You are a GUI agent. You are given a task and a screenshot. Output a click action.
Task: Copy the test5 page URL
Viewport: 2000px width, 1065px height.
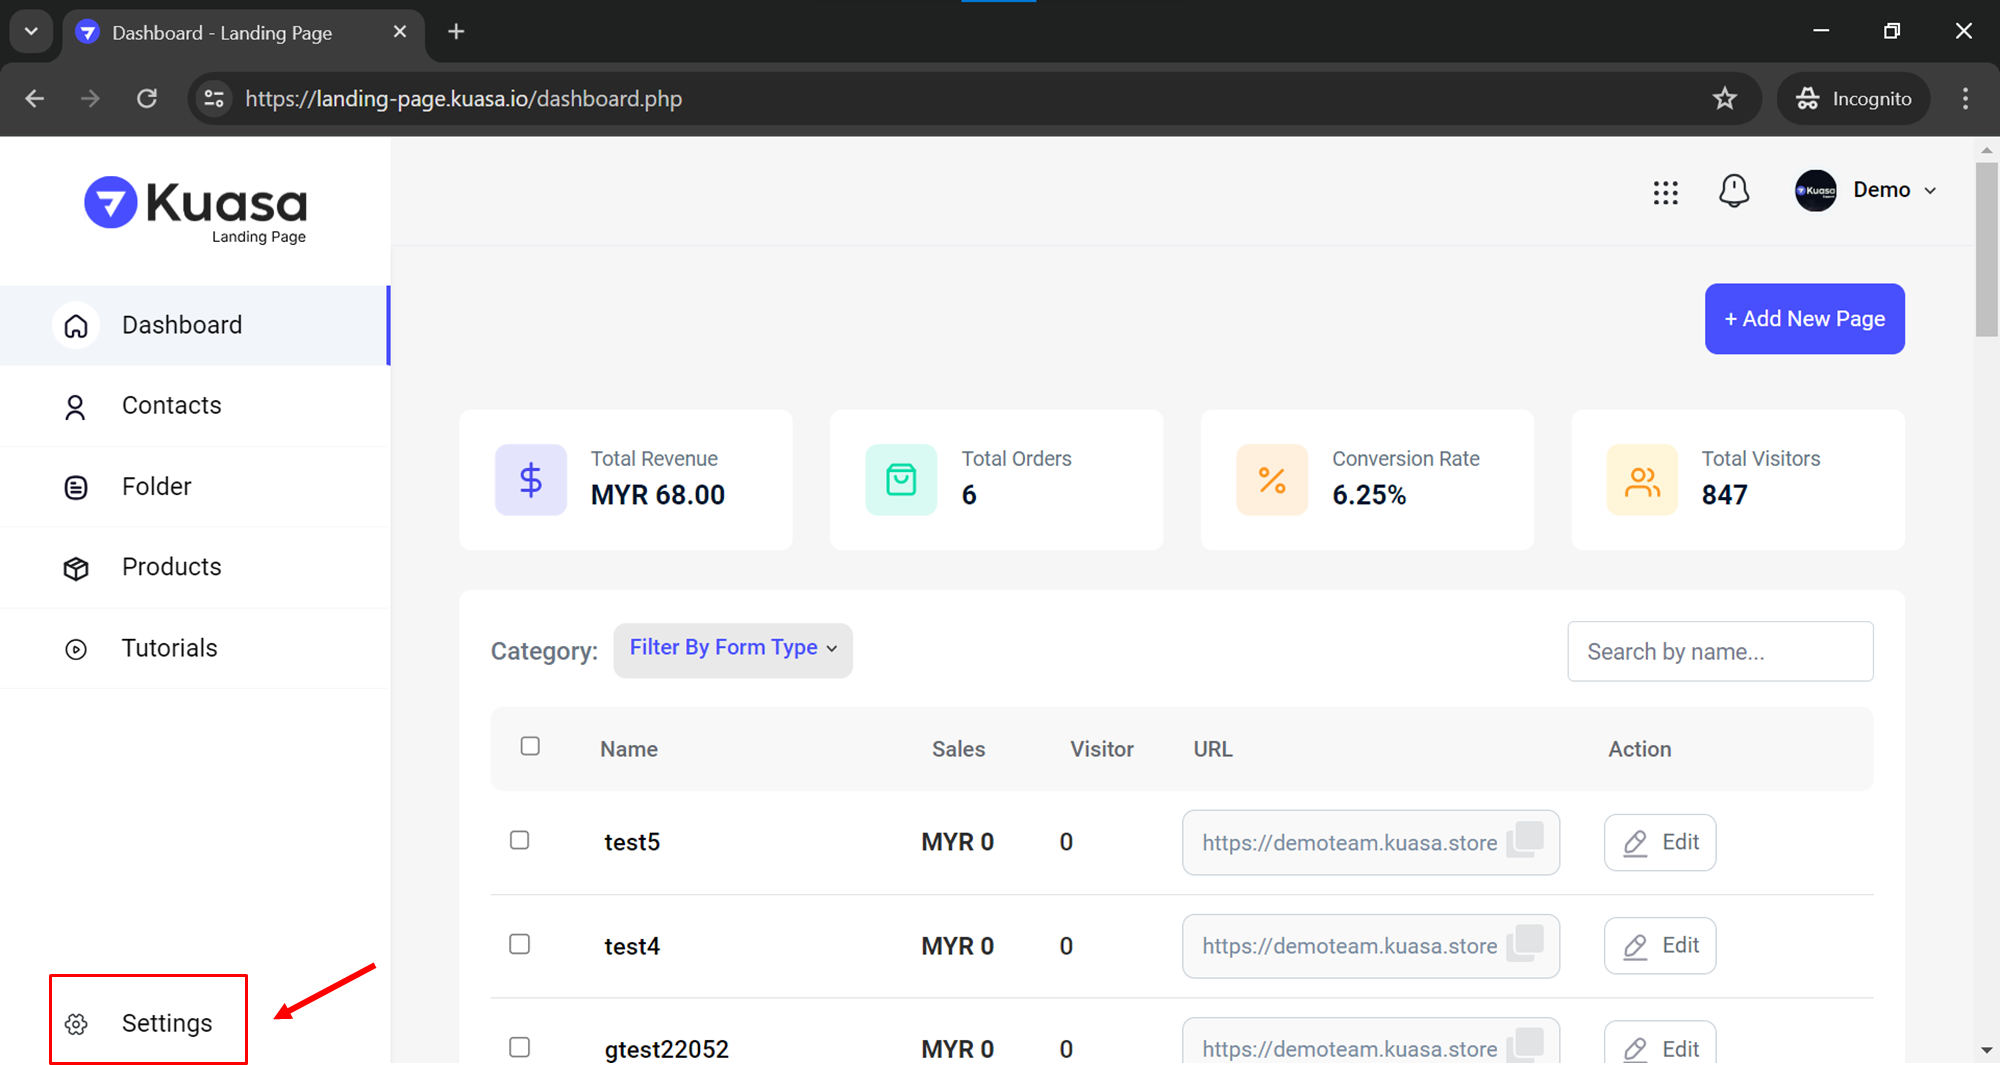(1526, 839)
